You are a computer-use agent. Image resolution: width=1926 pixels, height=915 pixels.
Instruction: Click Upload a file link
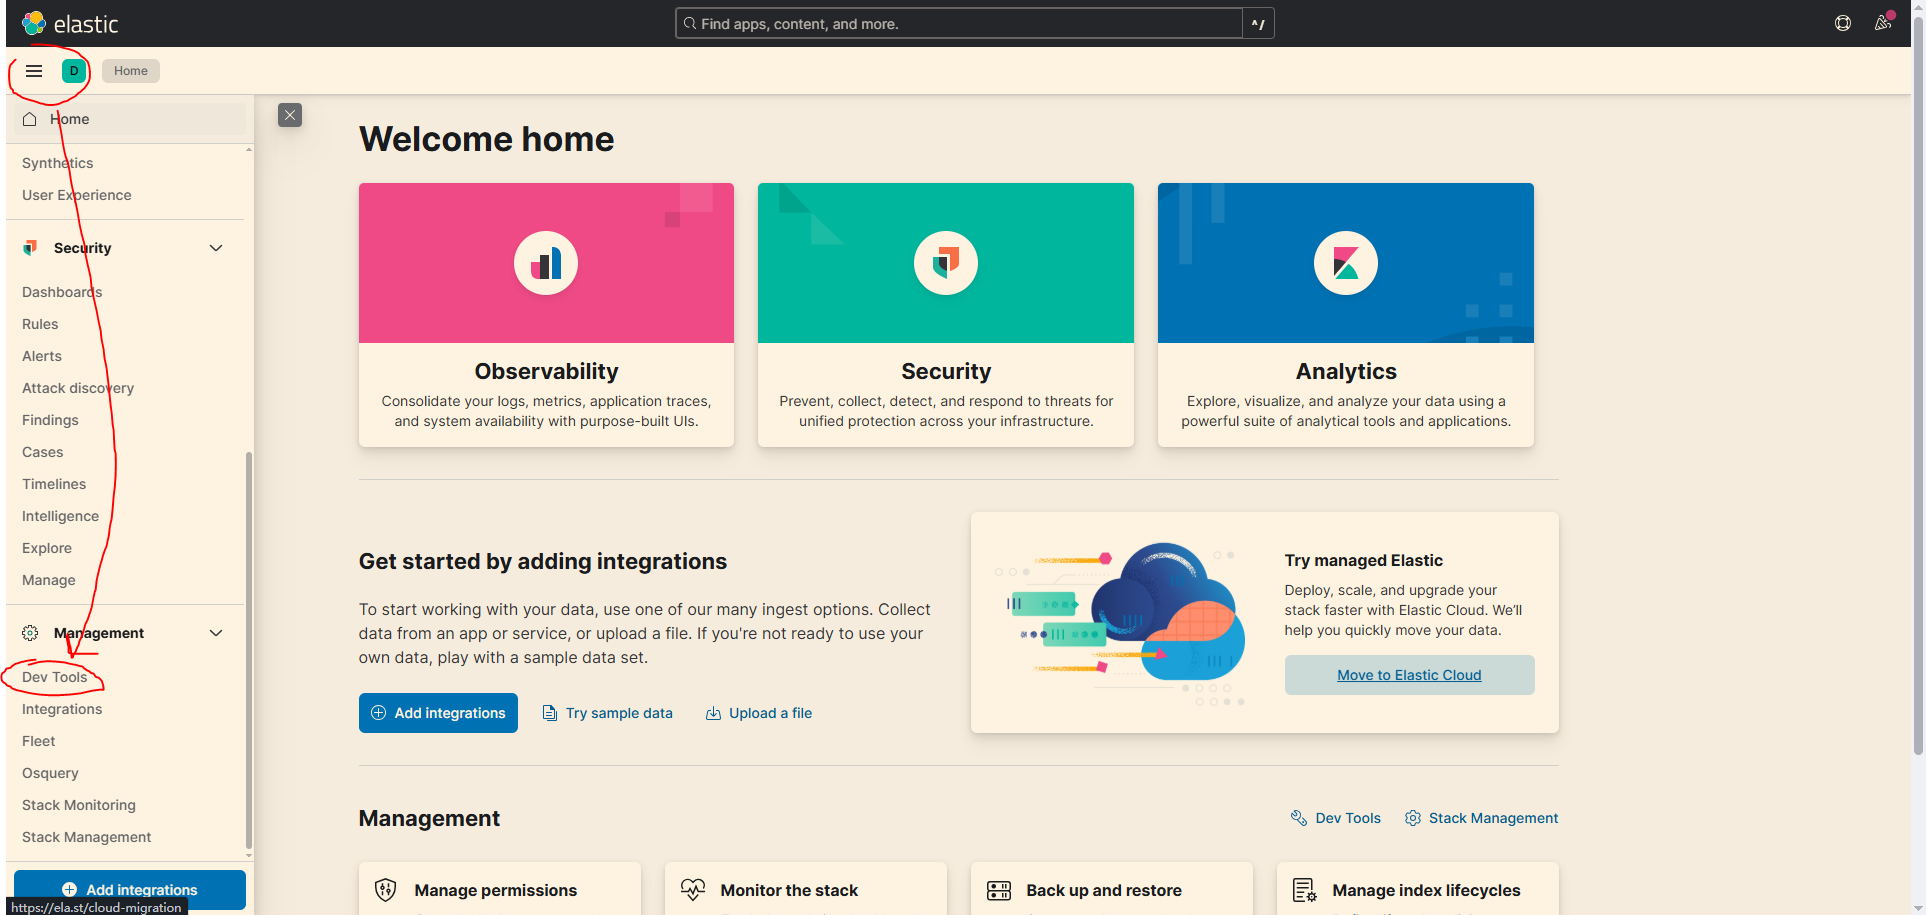point(759,713)
